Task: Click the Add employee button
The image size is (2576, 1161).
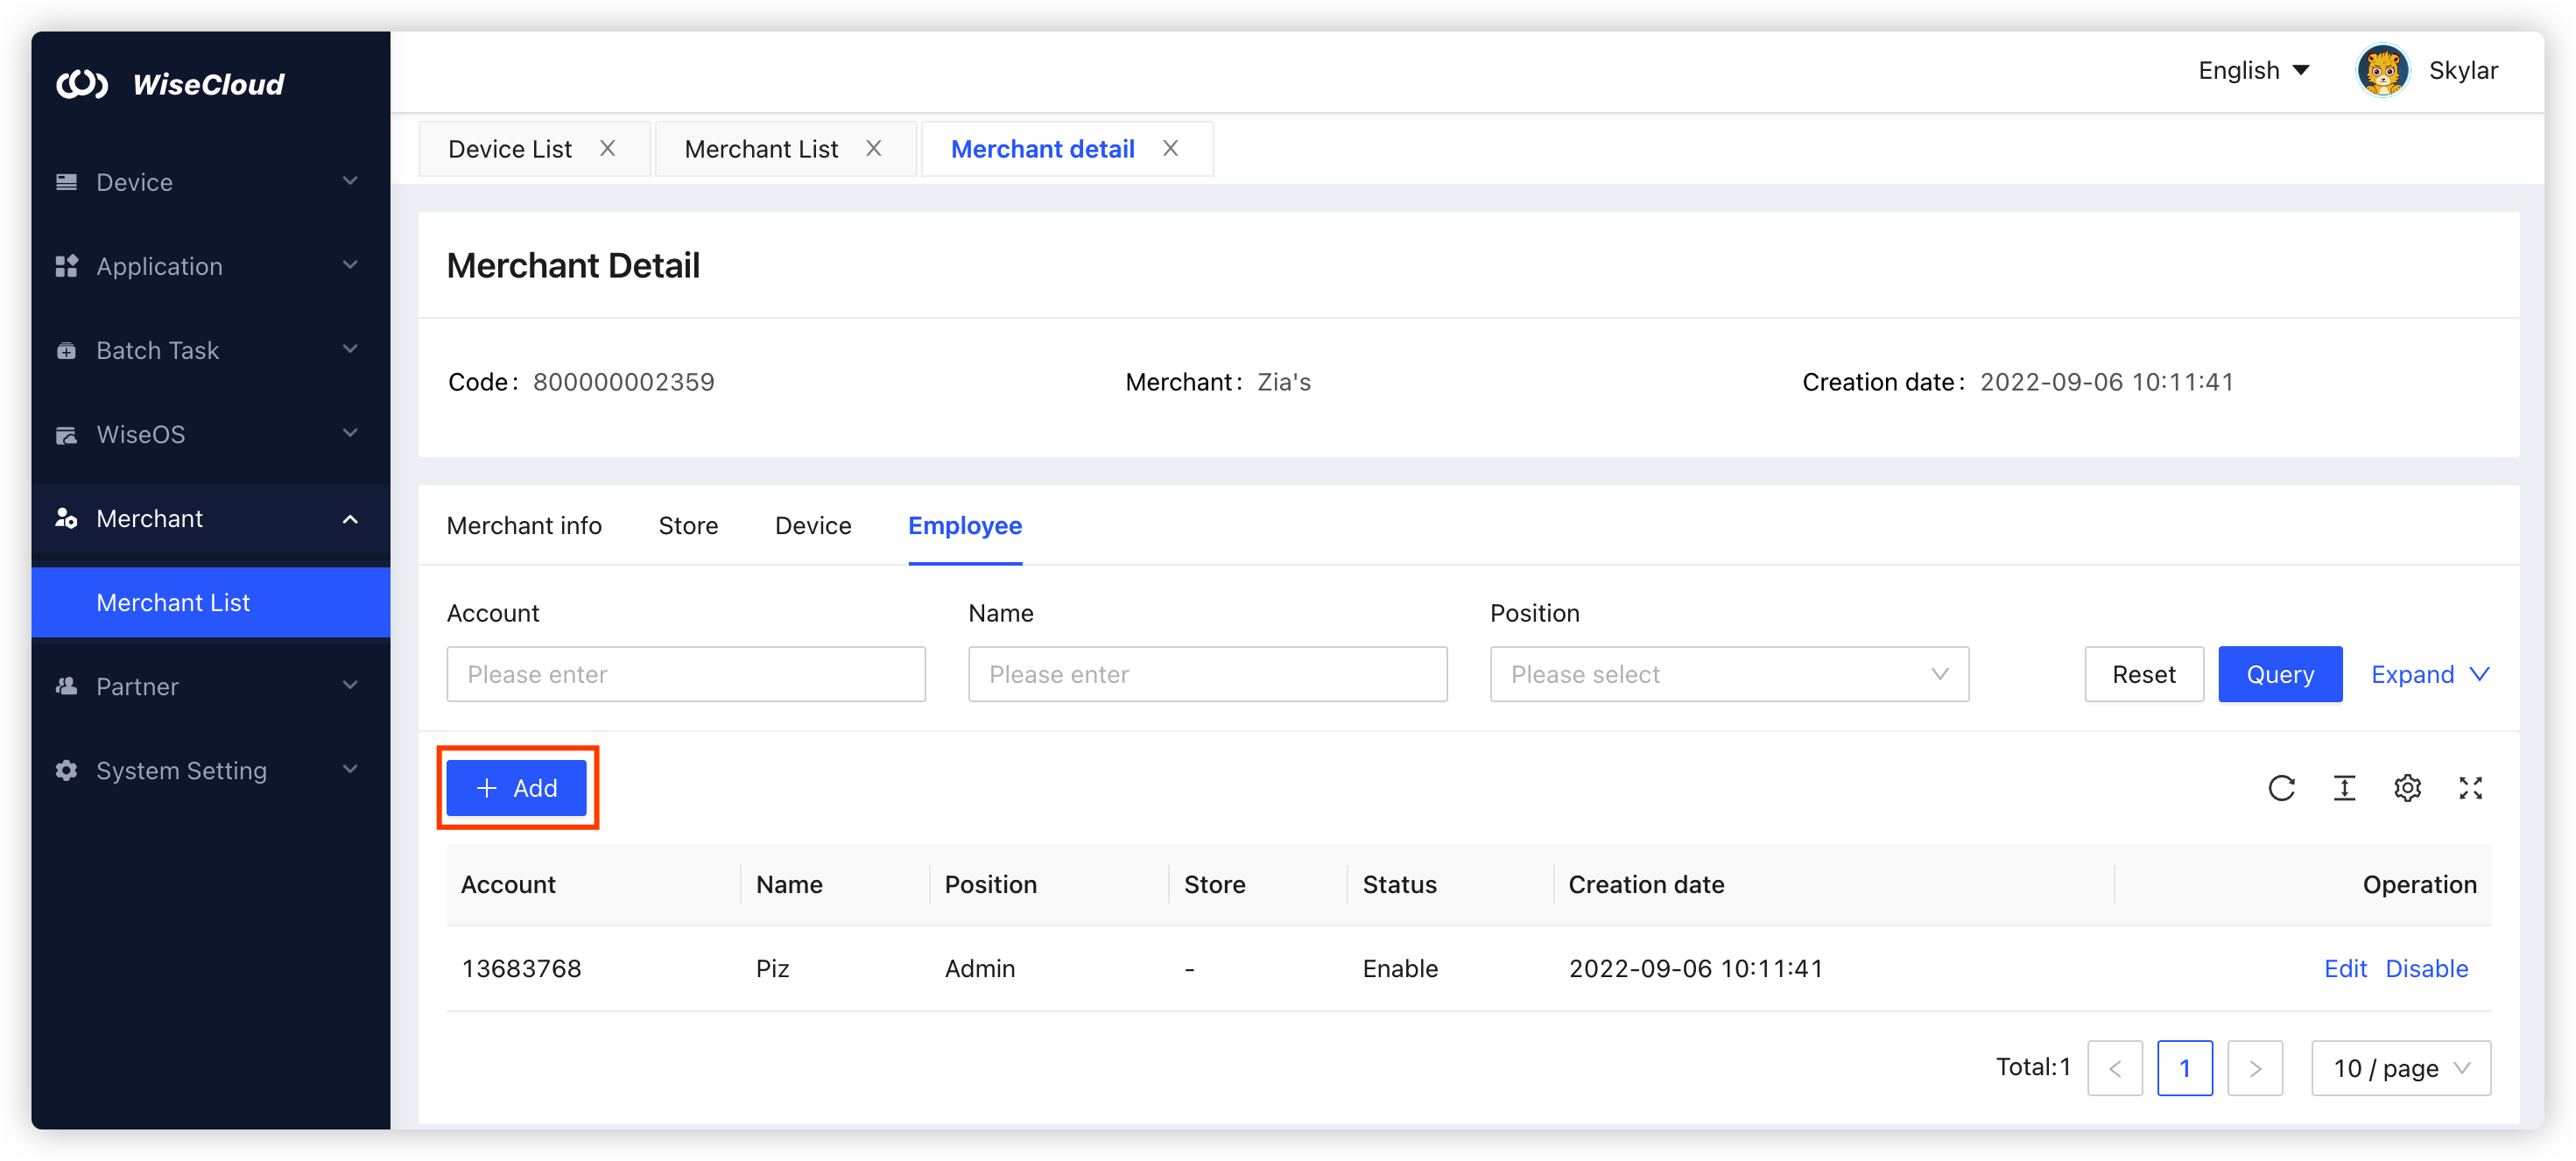Action: [516, 788]
